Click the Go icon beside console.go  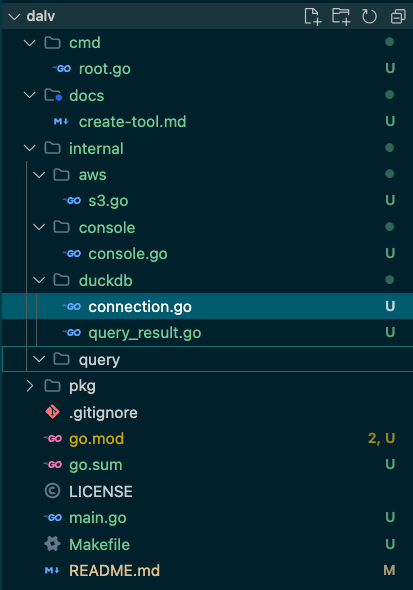71,254
